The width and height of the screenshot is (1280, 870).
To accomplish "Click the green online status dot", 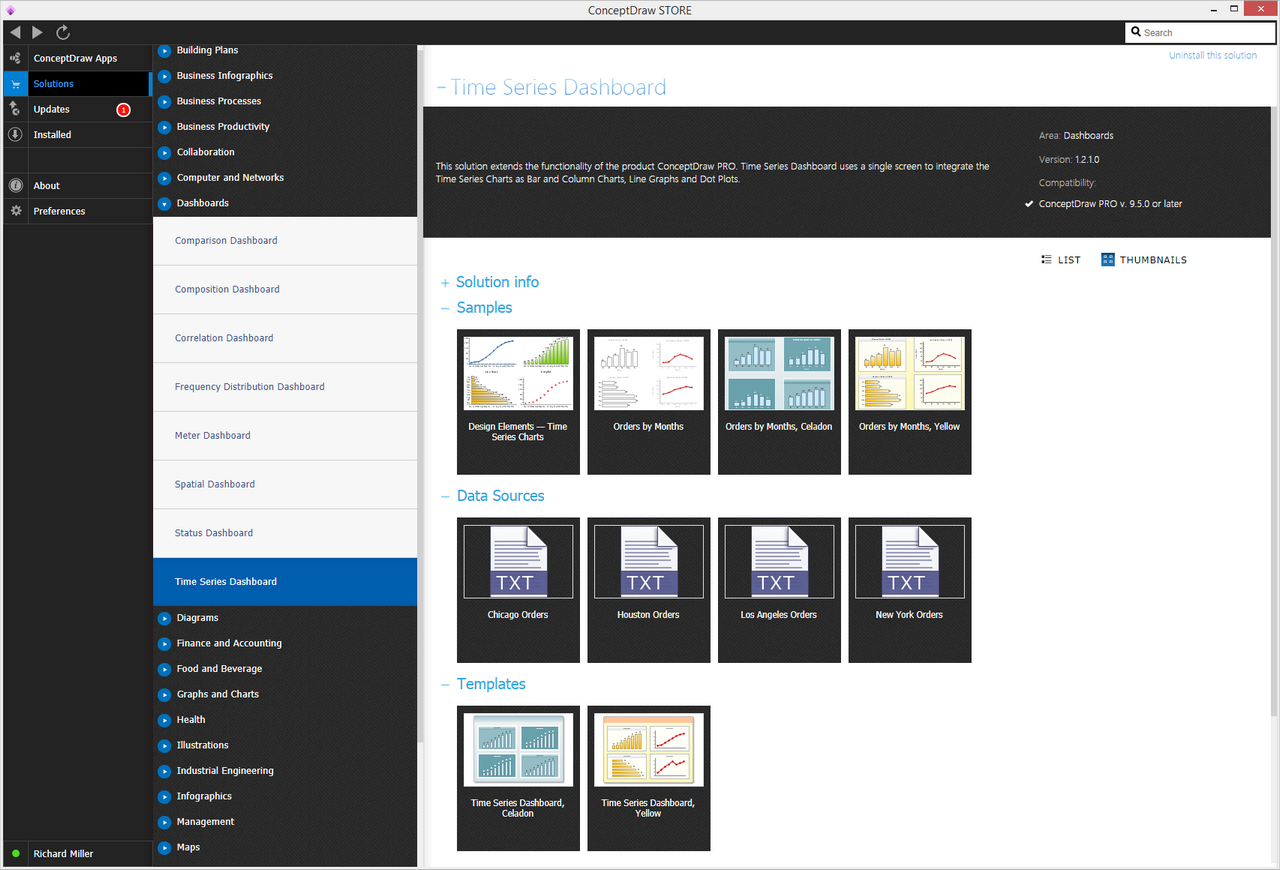I will click(x=15, y=854).
